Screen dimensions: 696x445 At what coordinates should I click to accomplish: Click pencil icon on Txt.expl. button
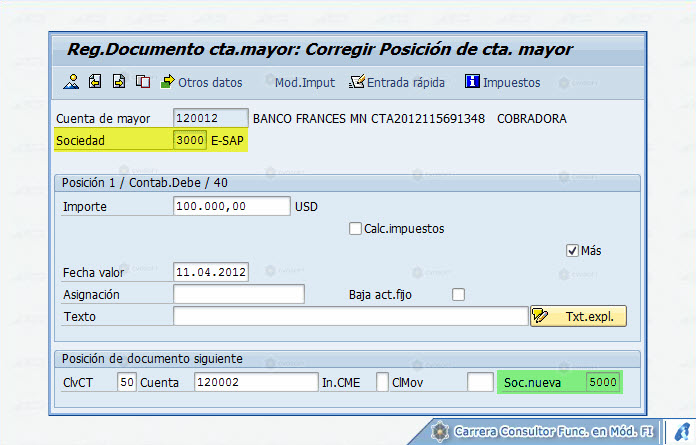click(540, 316)
